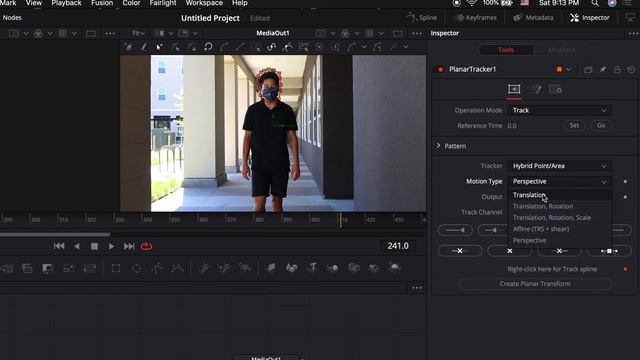Expand the Pattern section
The image size is (640, 360).
pos(438,146)
